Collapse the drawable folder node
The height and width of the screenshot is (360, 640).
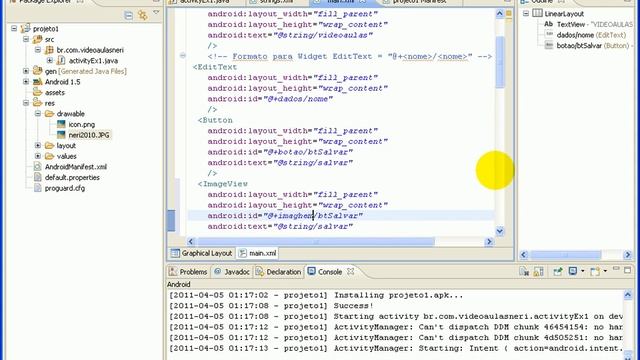coord(38,113)
